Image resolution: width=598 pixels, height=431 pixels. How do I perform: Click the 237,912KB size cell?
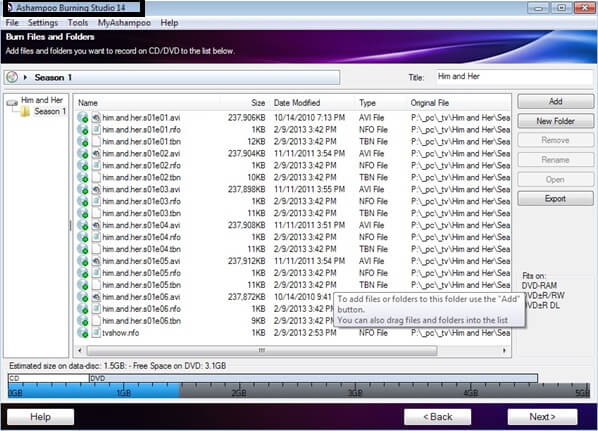246,261
